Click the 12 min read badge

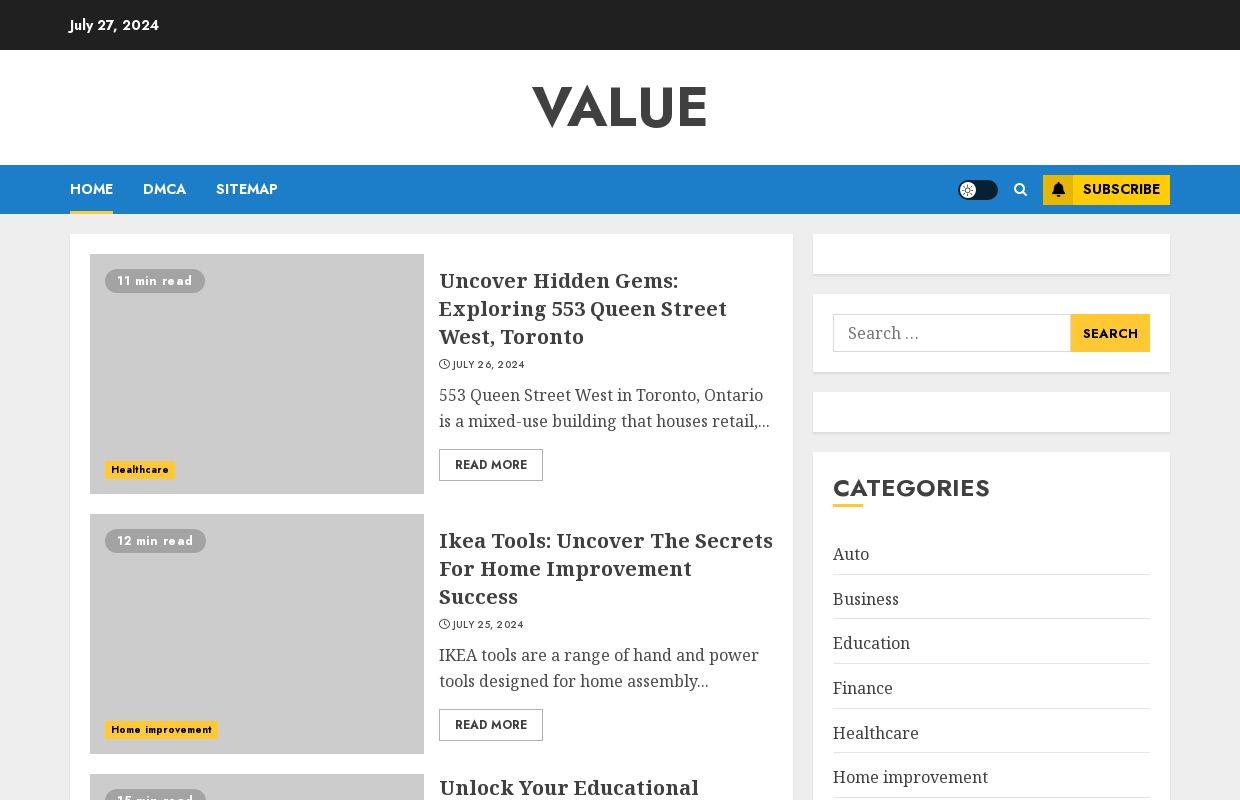click(155, 541)
